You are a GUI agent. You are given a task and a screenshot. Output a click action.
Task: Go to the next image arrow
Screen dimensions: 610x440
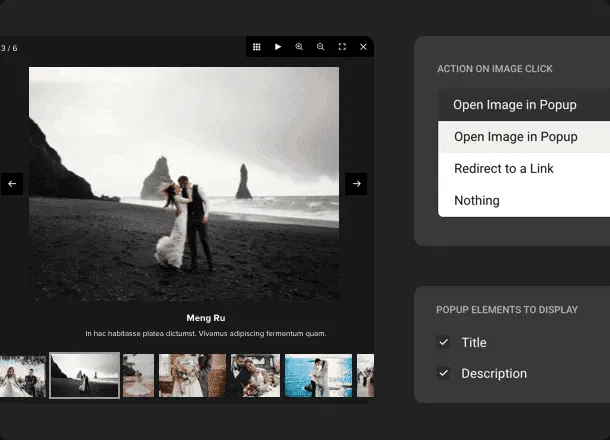(x=356, y=184)
